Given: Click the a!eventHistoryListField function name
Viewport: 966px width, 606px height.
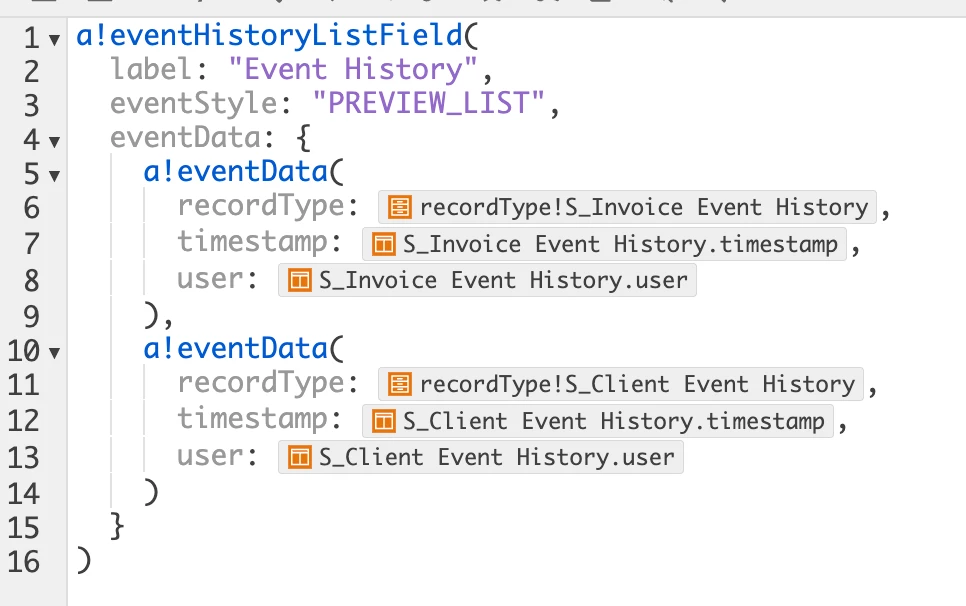Looking at the screenshot, I should [x=269, y=35].
